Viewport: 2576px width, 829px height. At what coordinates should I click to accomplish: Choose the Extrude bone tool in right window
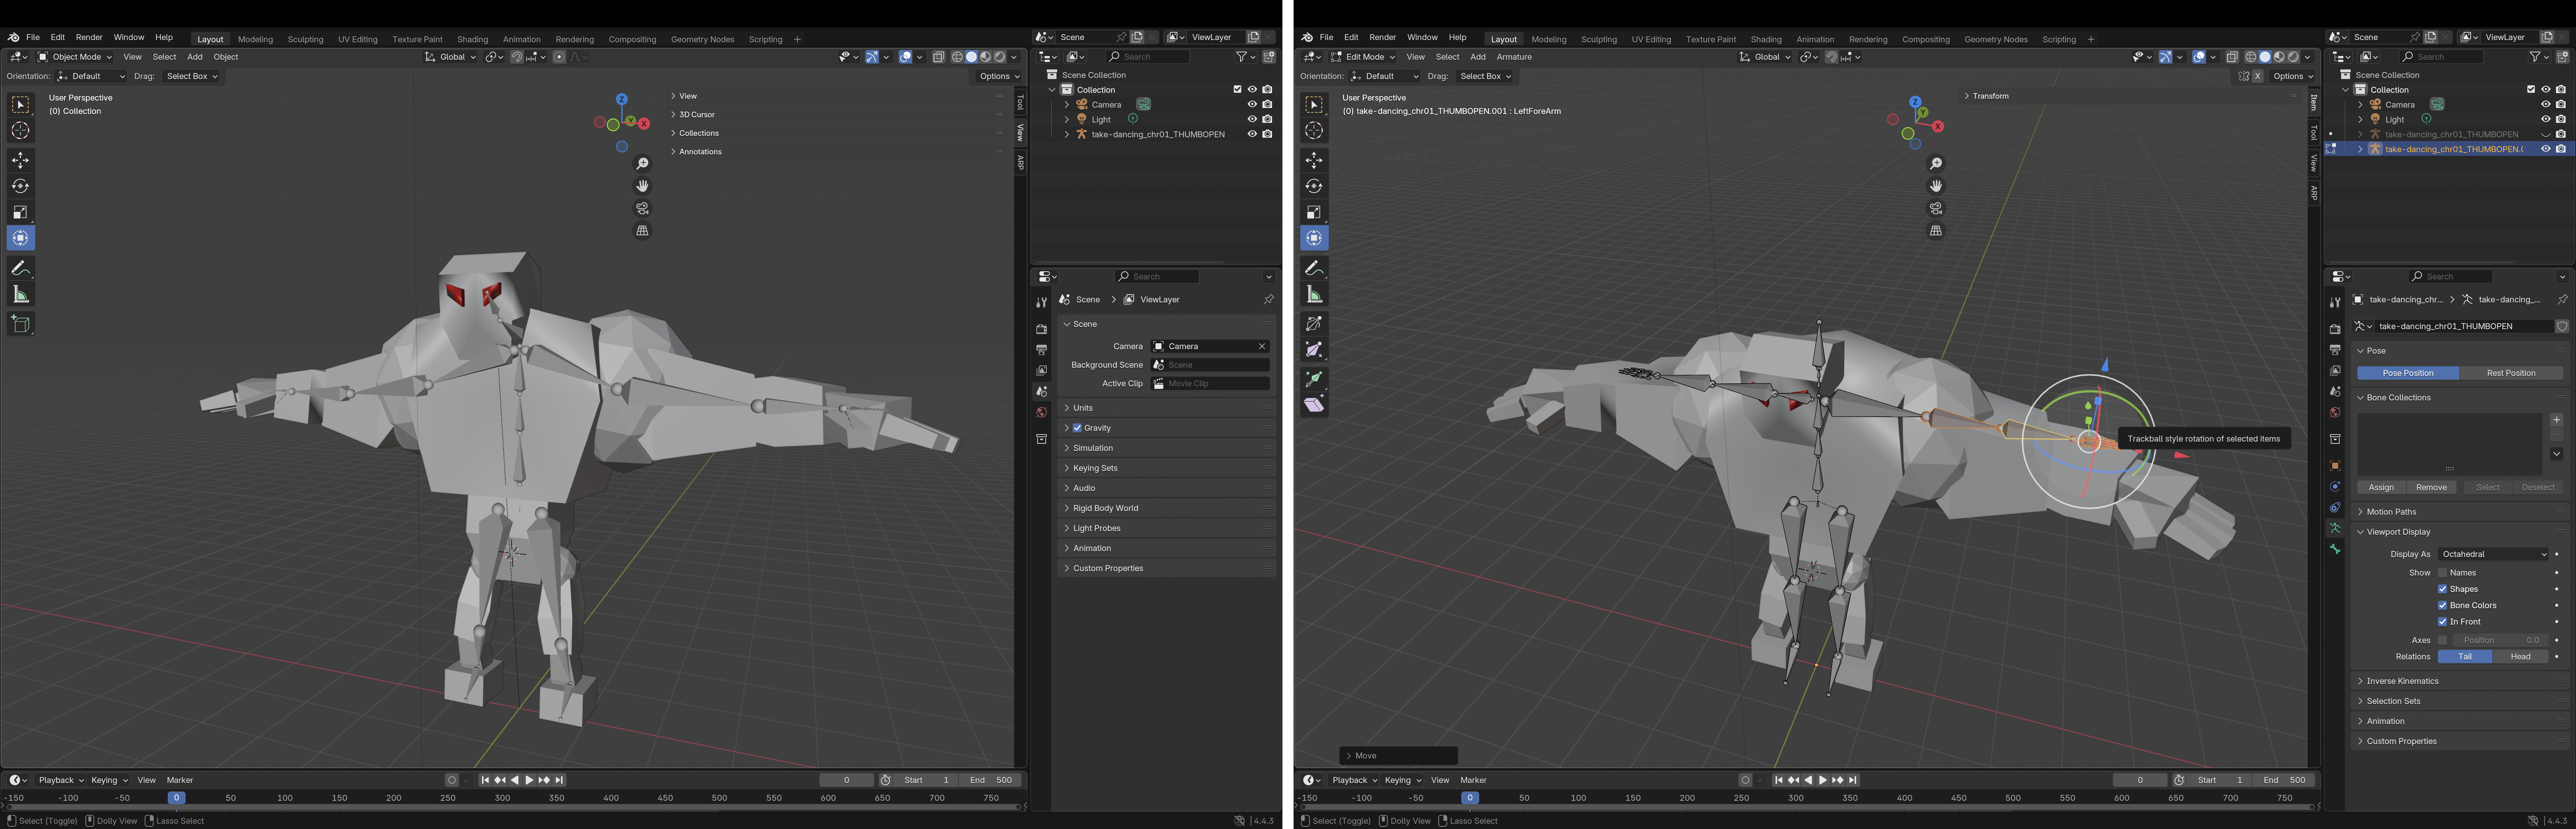coord(1314,378)
